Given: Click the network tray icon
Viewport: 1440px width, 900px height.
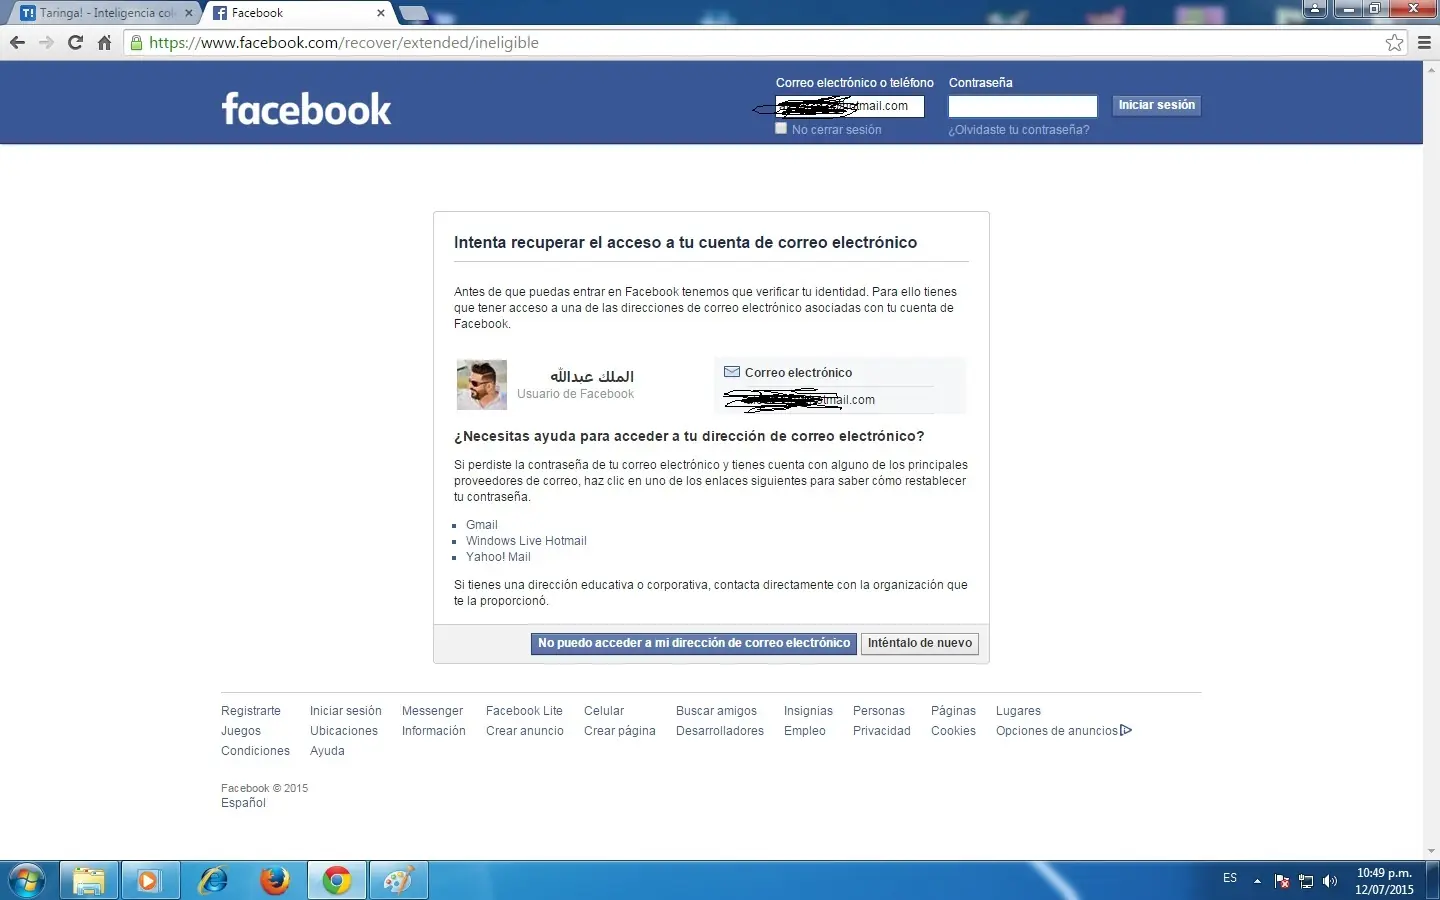Looking at the screenshot, I should 1306,881.
